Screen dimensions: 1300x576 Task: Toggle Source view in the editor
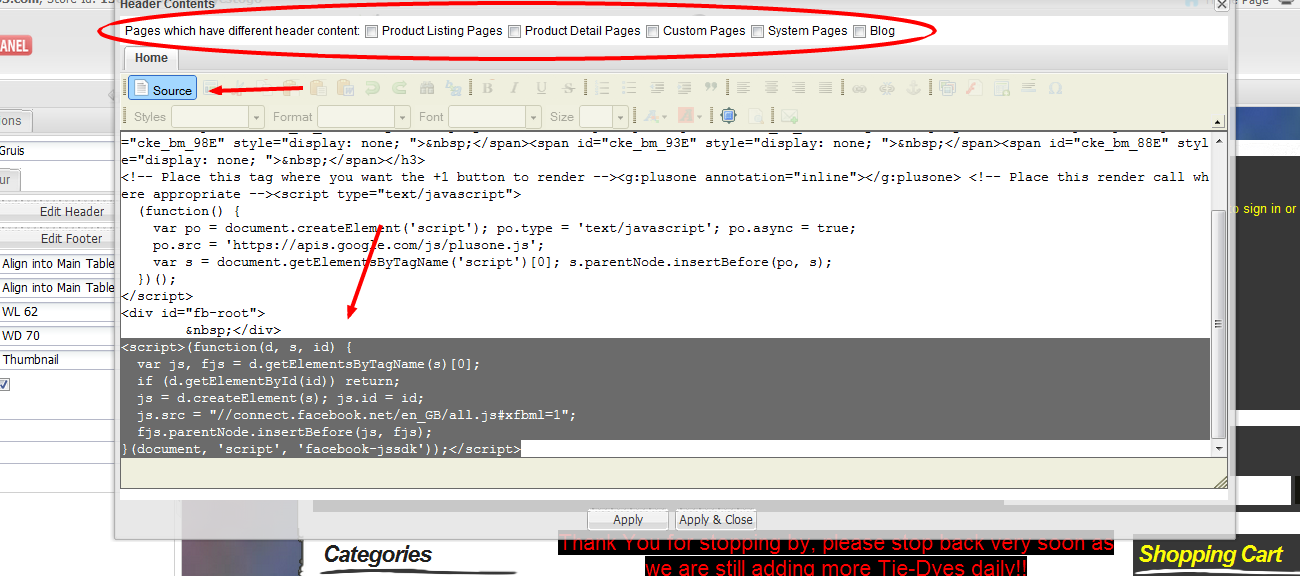[162, 89]
